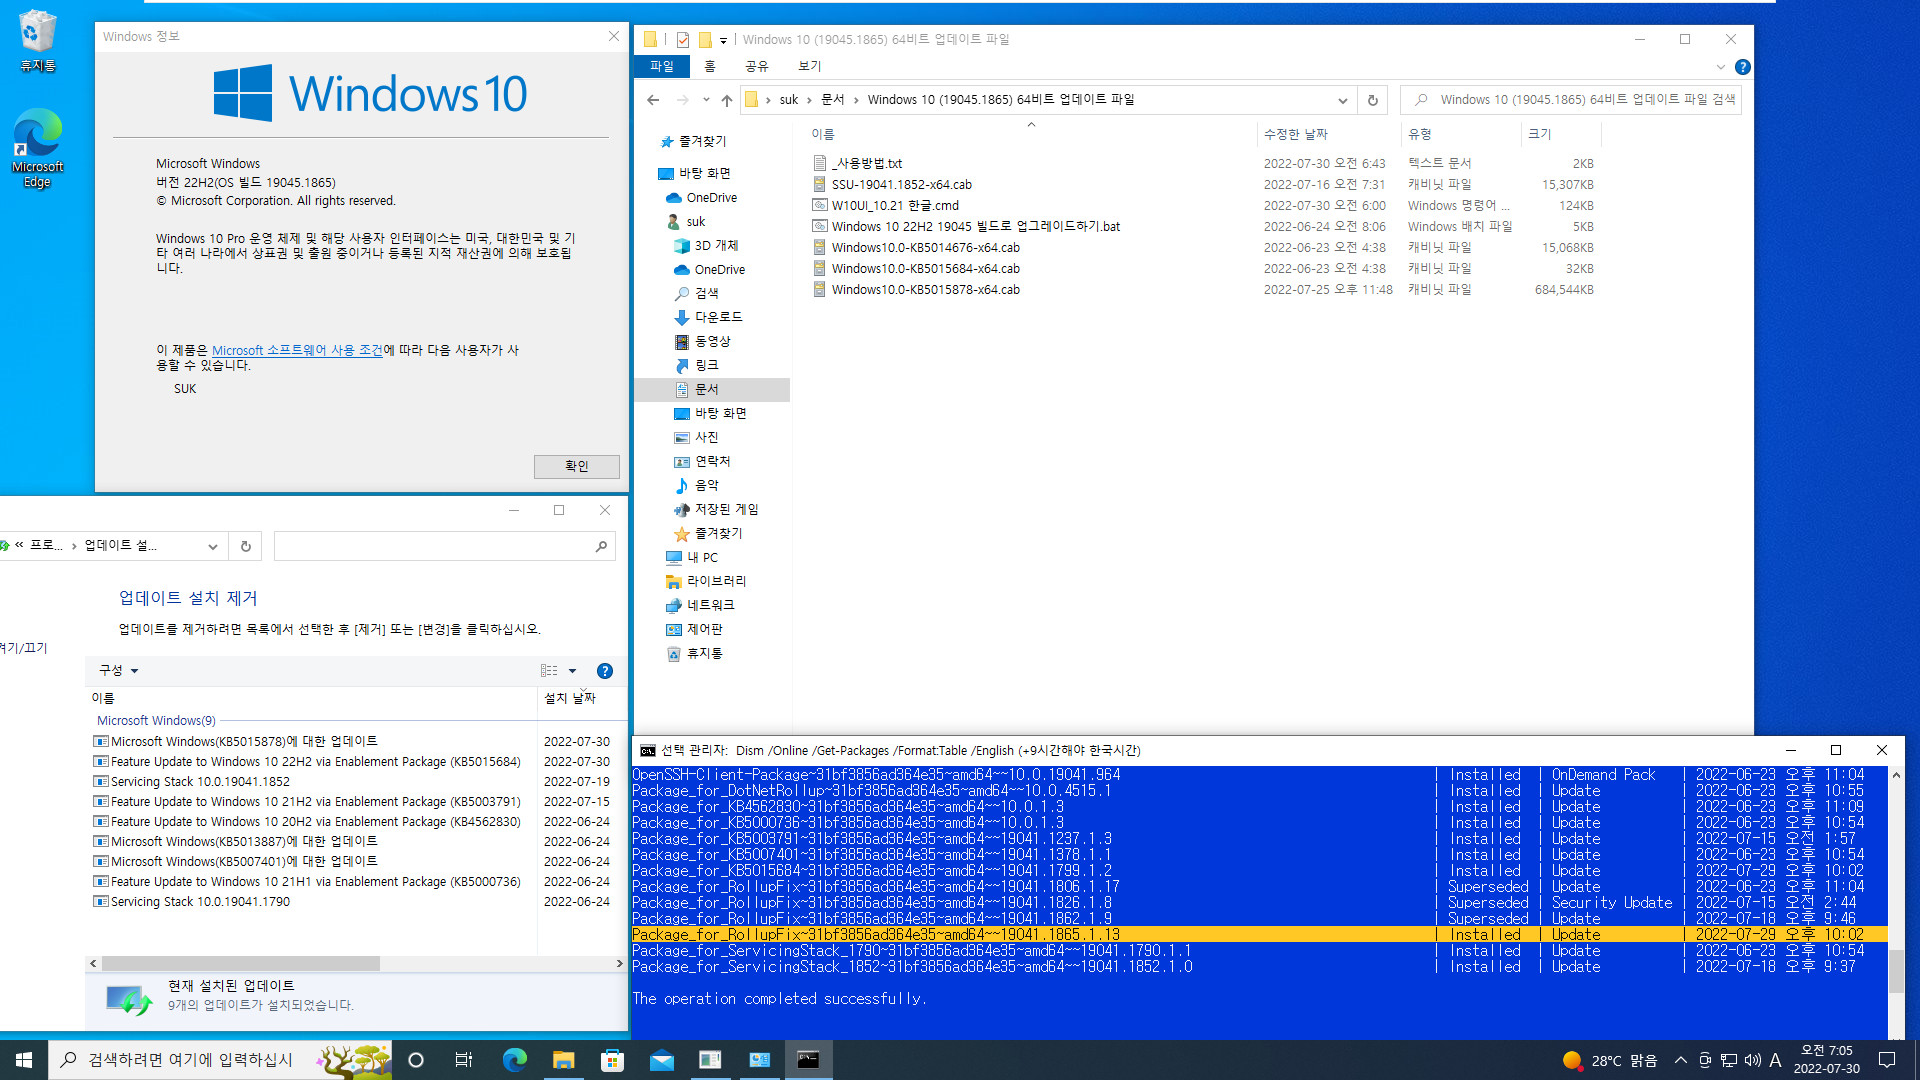1920x1080 pixels.
Task: Open recent locations dropdown in Explorer
Action: (x=706, y=100)
